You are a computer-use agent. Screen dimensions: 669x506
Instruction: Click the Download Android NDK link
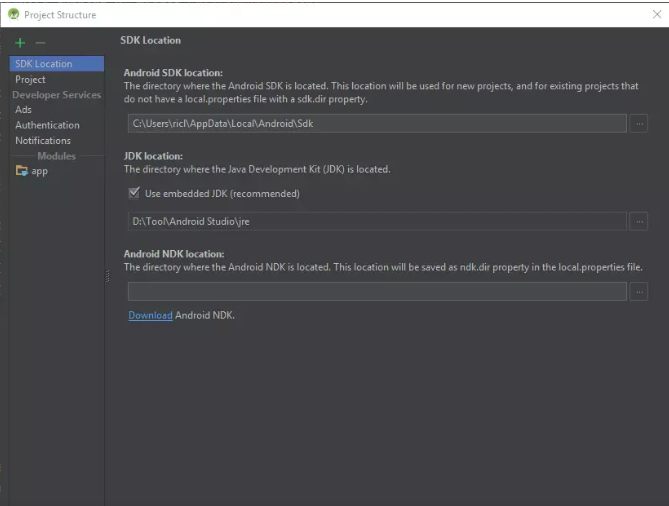[150, 315]
